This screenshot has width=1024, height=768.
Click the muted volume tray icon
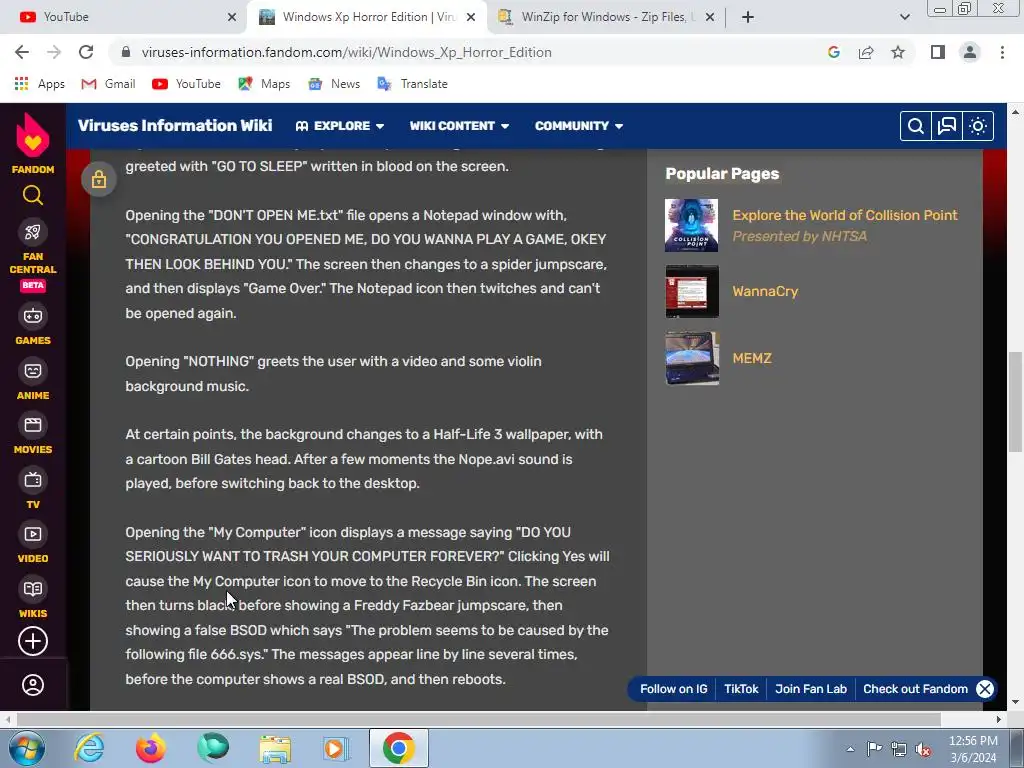pos(923,750)
